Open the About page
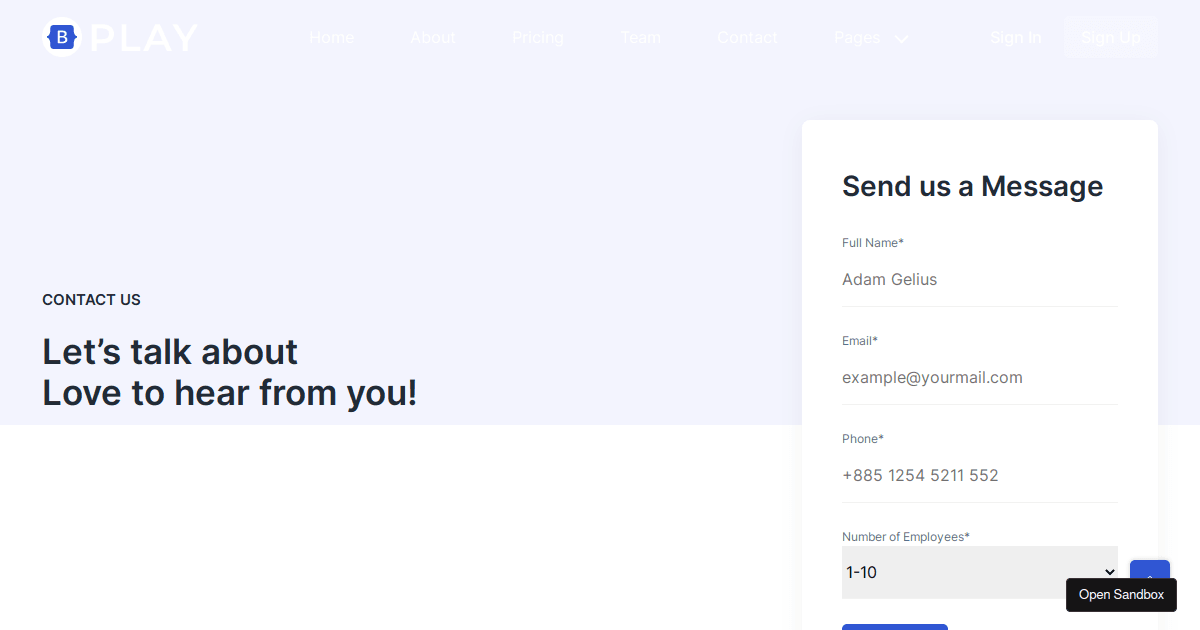Viewport: 1200px width, 630px height. tap(432, 38)
